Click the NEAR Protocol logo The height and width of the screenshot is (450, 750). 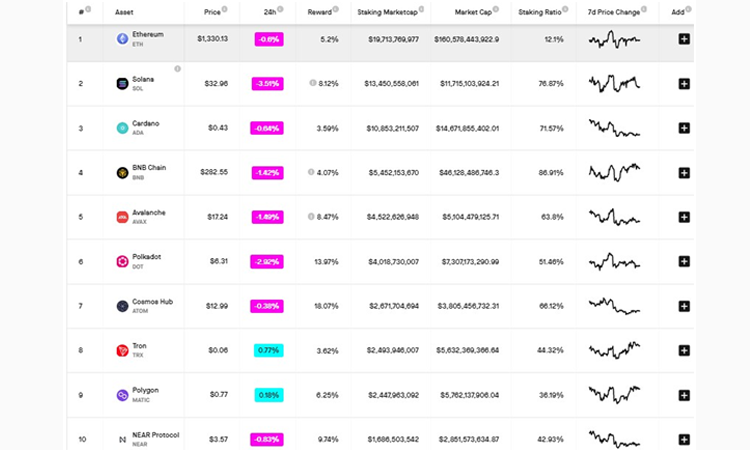[122, 439]
